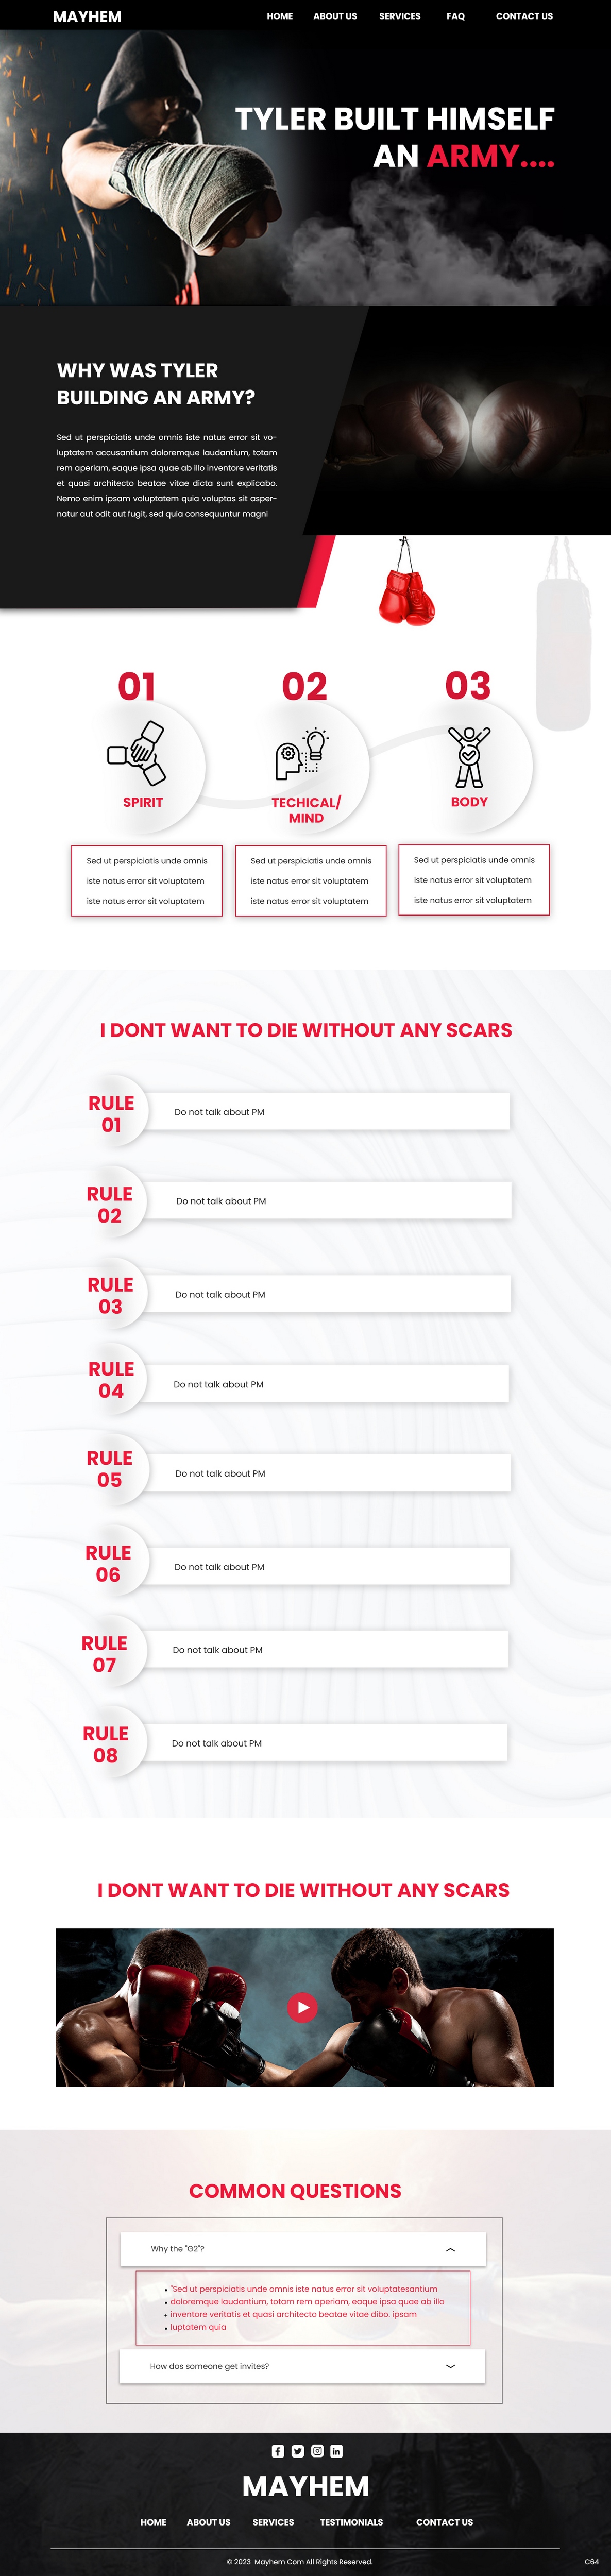Image resolution: width=611 pixels, height=2576 pixels.
Task: Click the Spirit handshake icon
Action: 137,754
